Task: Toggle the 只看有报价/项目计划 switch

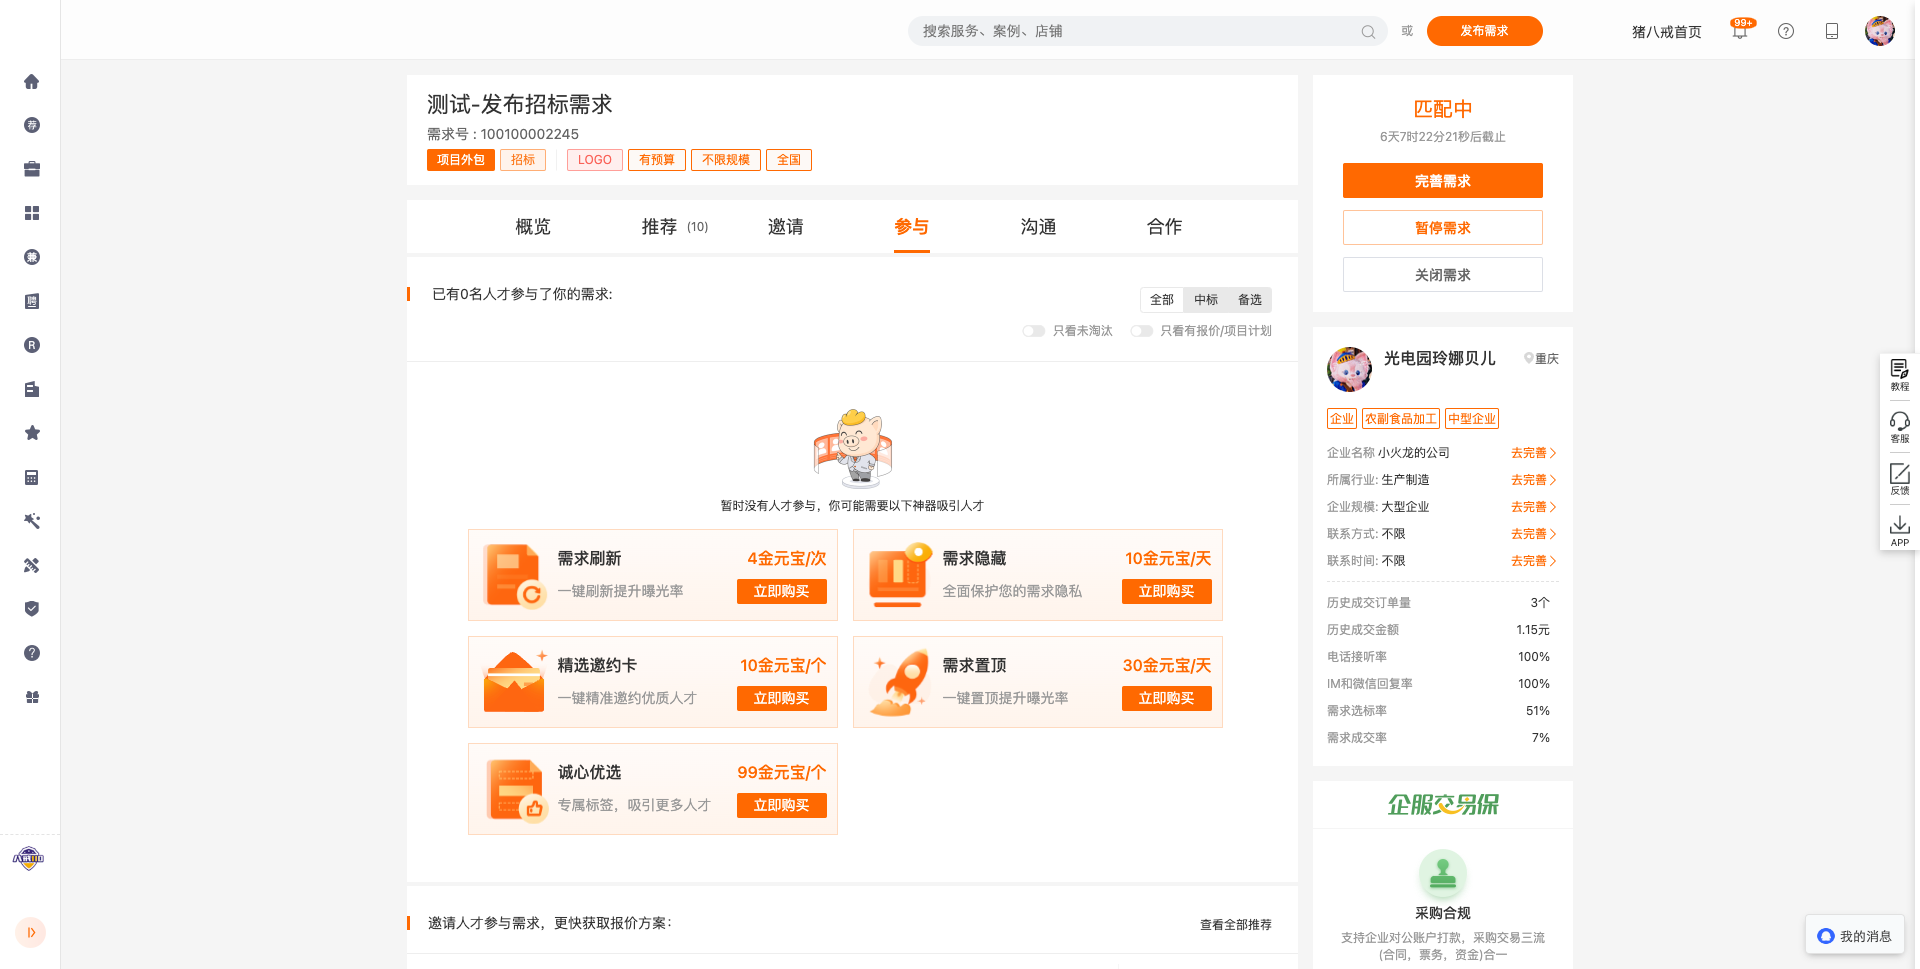Action: click(1142, 331)
